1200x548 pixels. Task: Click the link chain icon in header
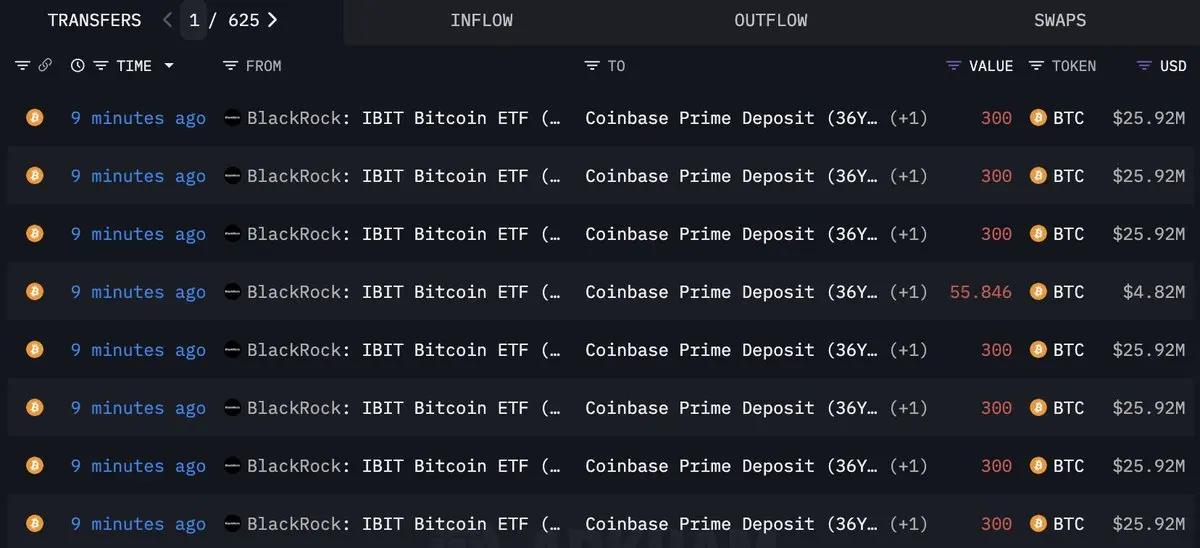click(x=45, y=66)
